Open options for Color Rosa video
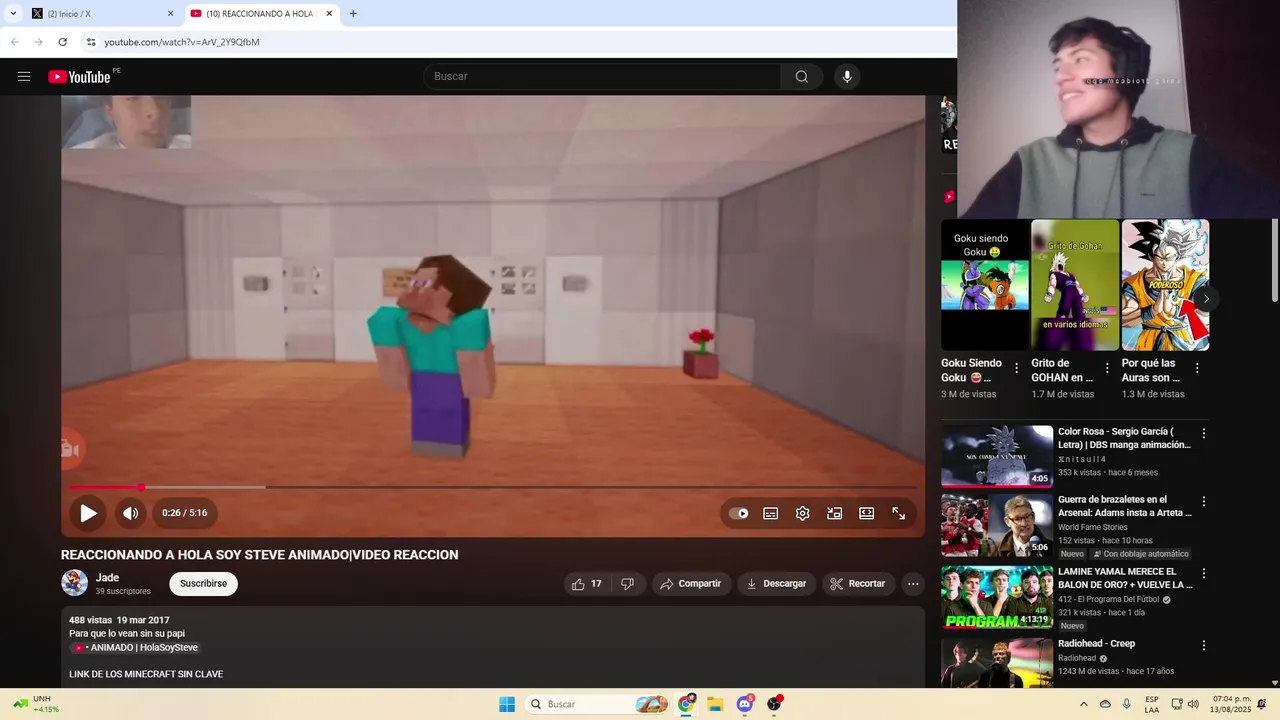This screenshot has width=1280, height=720. (1204, 434)
